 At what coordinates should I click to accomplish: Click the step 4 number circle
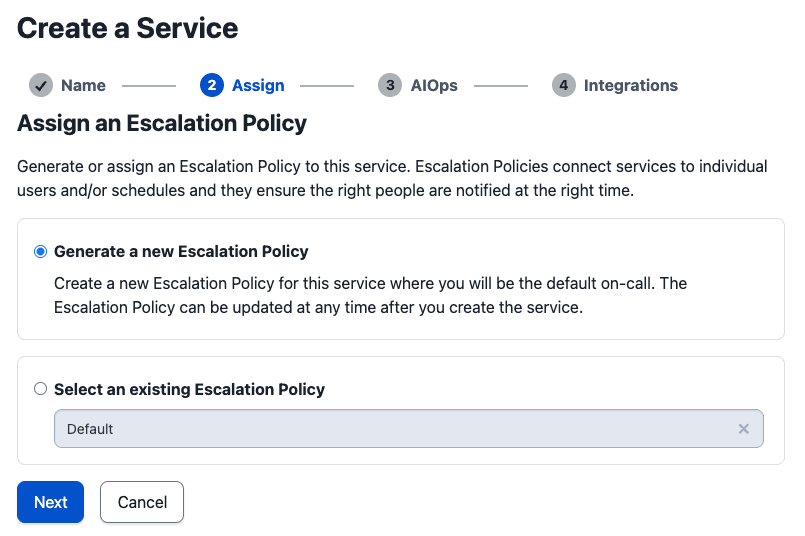pos(563,85)
